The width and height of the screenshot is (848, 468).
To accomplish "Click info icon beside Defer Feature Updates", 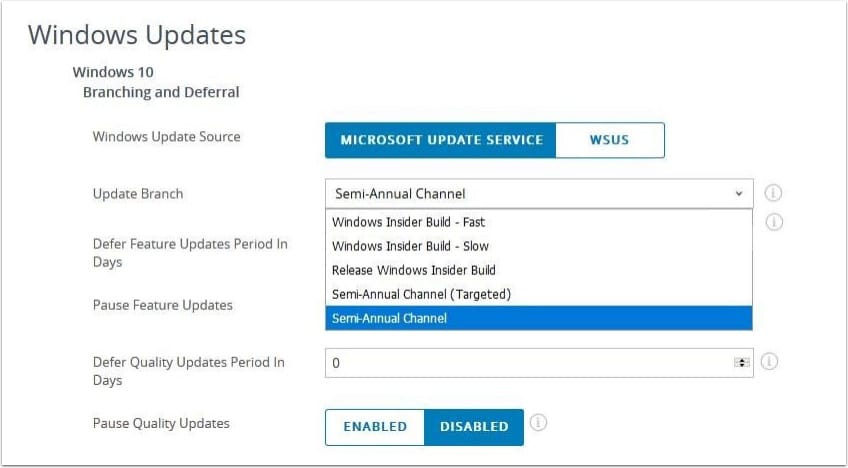I will click(773, 222).
